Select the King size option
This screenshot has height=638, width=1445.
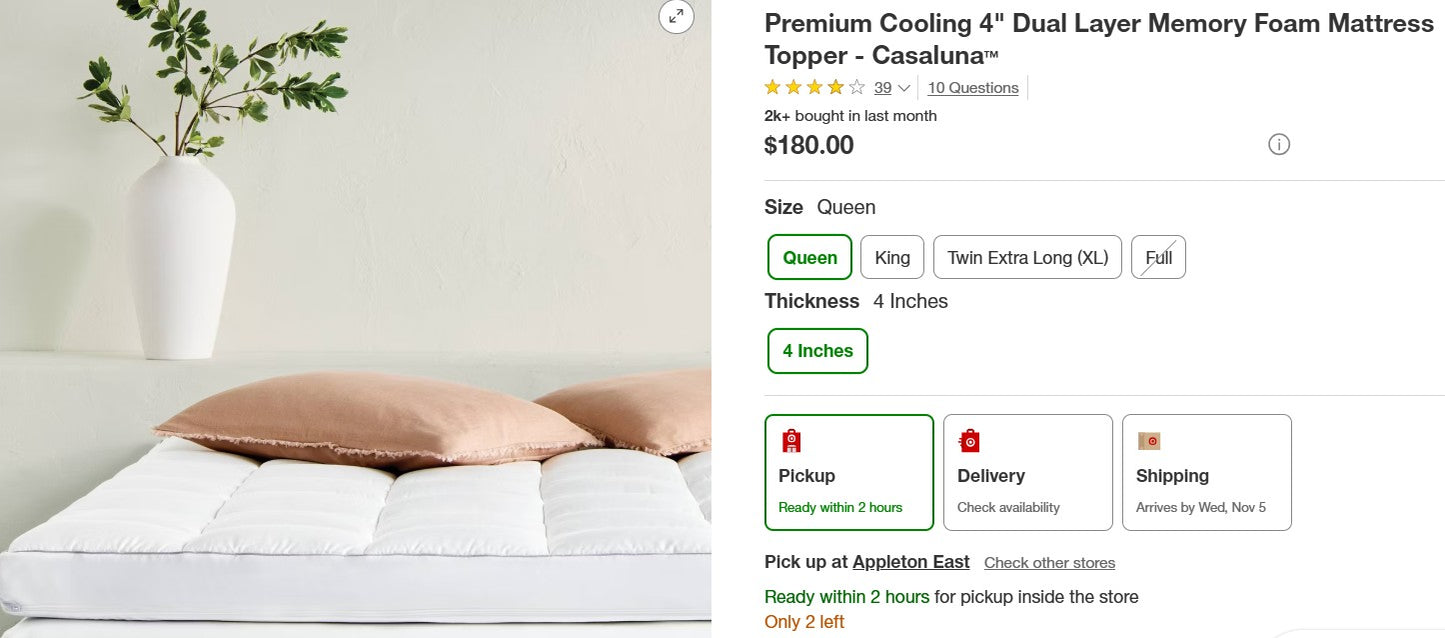click(x=891, y=257)
